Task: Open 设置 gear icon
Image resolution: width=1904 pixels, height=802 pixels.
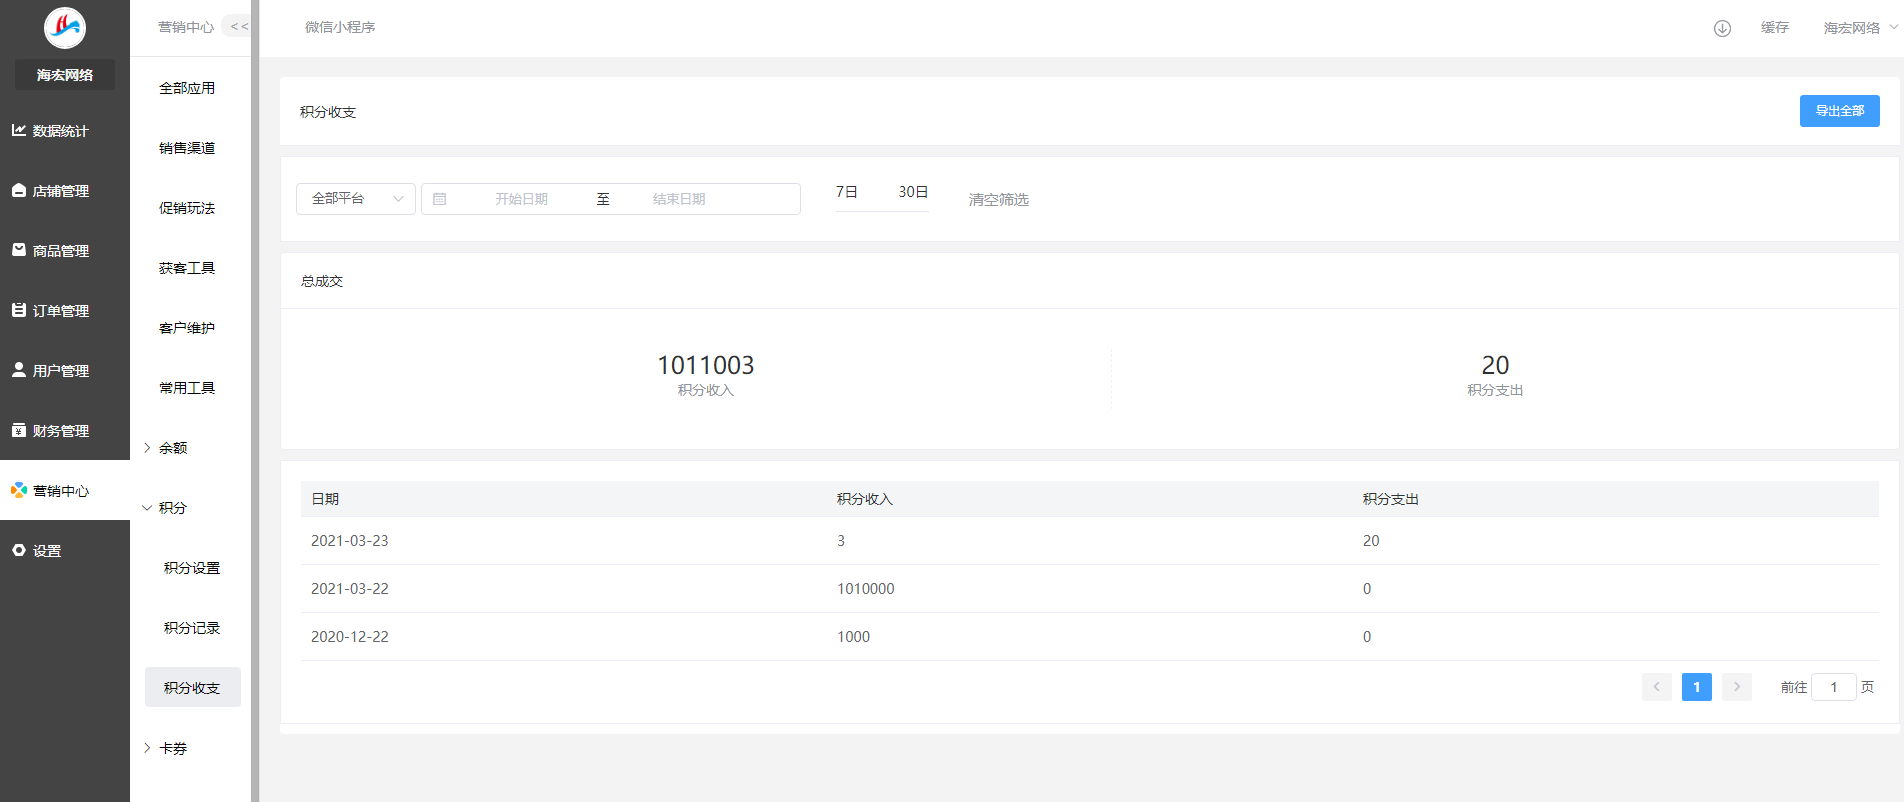Action: (19, 550)
